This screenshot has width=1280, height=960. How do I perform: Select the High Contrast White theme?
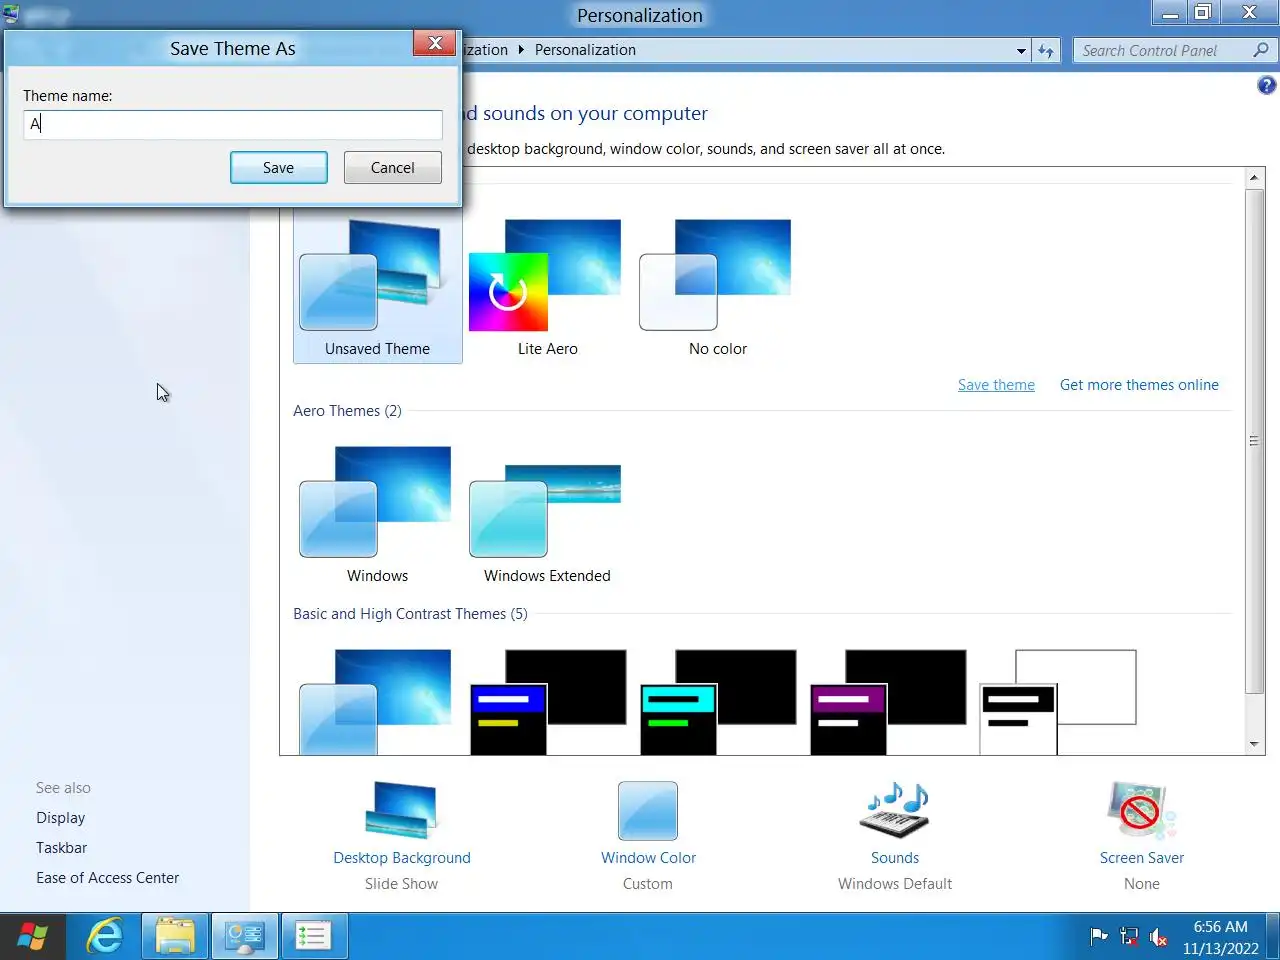coord(1058,702)
